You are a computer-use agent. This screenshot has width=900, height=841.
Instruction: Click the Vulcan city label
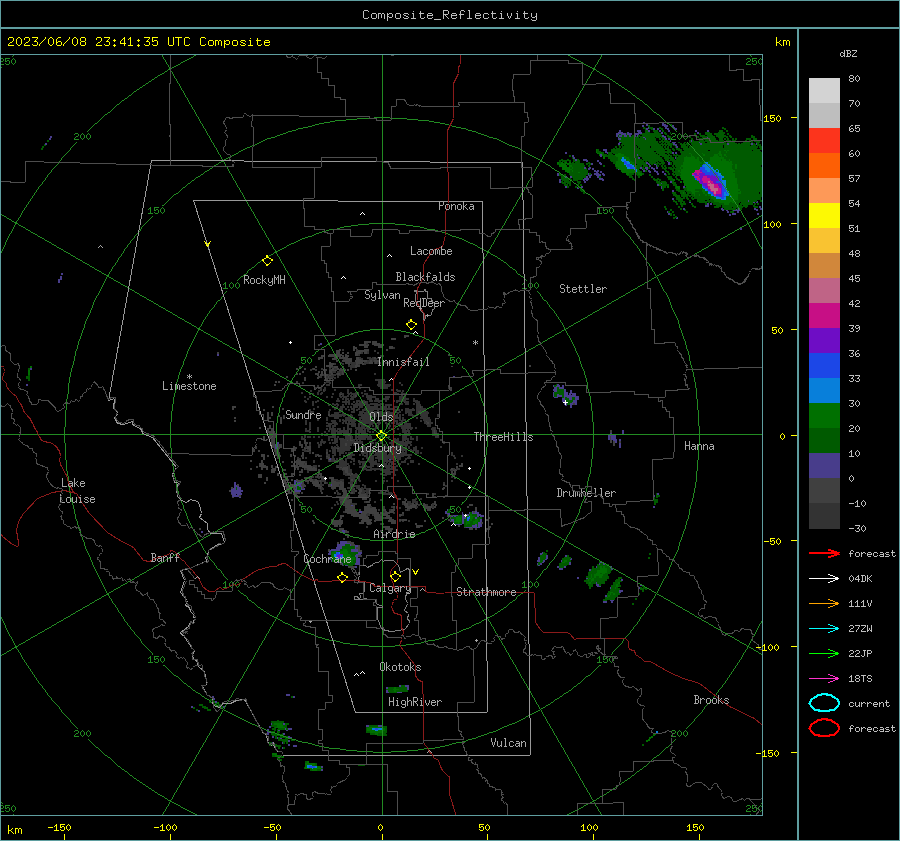click(x=508, y=743)
